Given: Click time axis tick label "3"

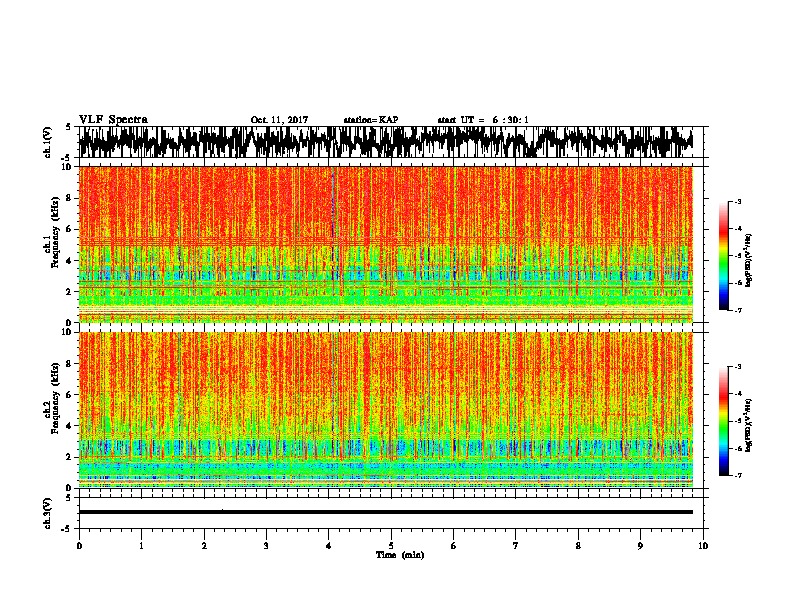Looking at the screenshot, I should click(x=266, y=546).
